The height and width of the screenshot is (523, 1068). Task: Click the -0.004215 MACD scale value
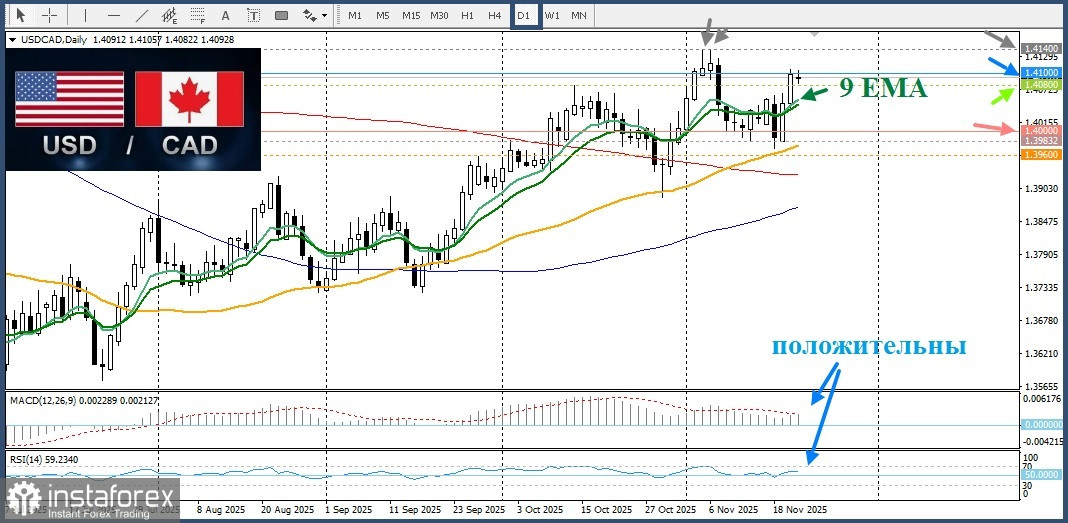pos(1041,440)
